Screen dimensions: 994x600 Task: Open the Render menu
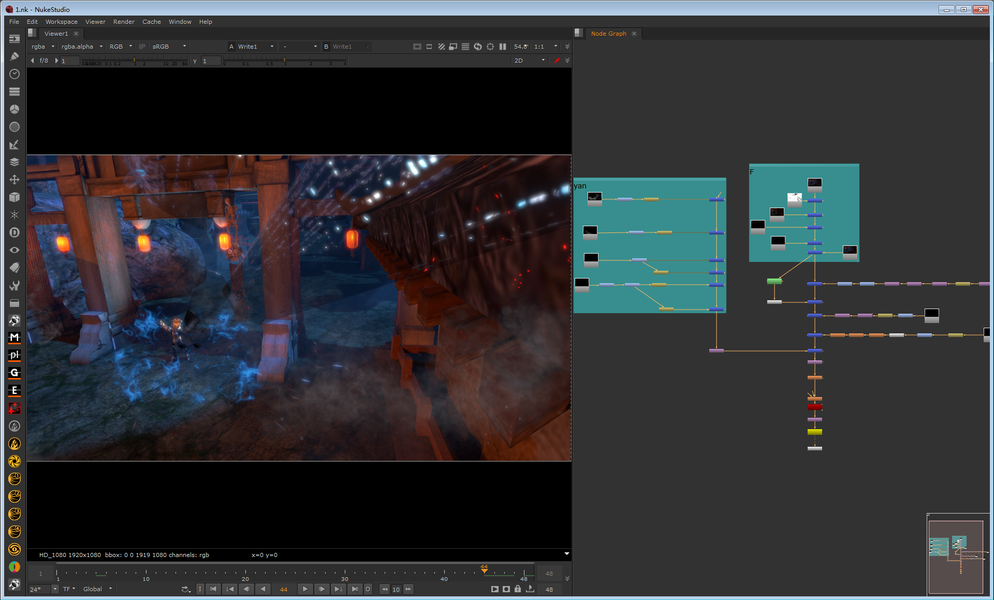124,22
